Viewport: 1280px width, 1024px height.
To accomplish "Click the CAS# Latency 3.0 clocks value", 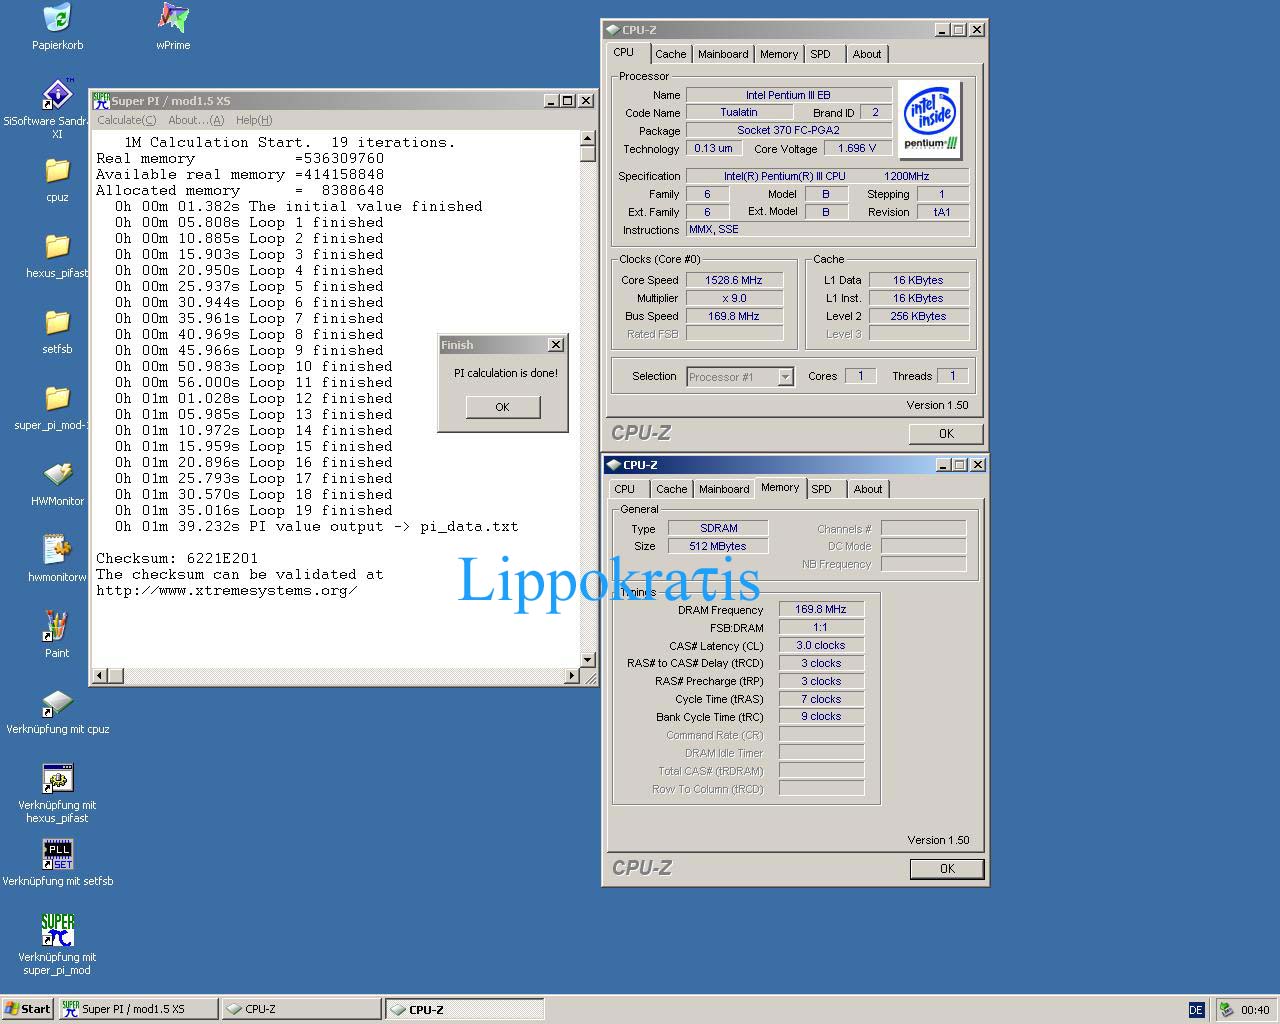I will tap(821, 645).
